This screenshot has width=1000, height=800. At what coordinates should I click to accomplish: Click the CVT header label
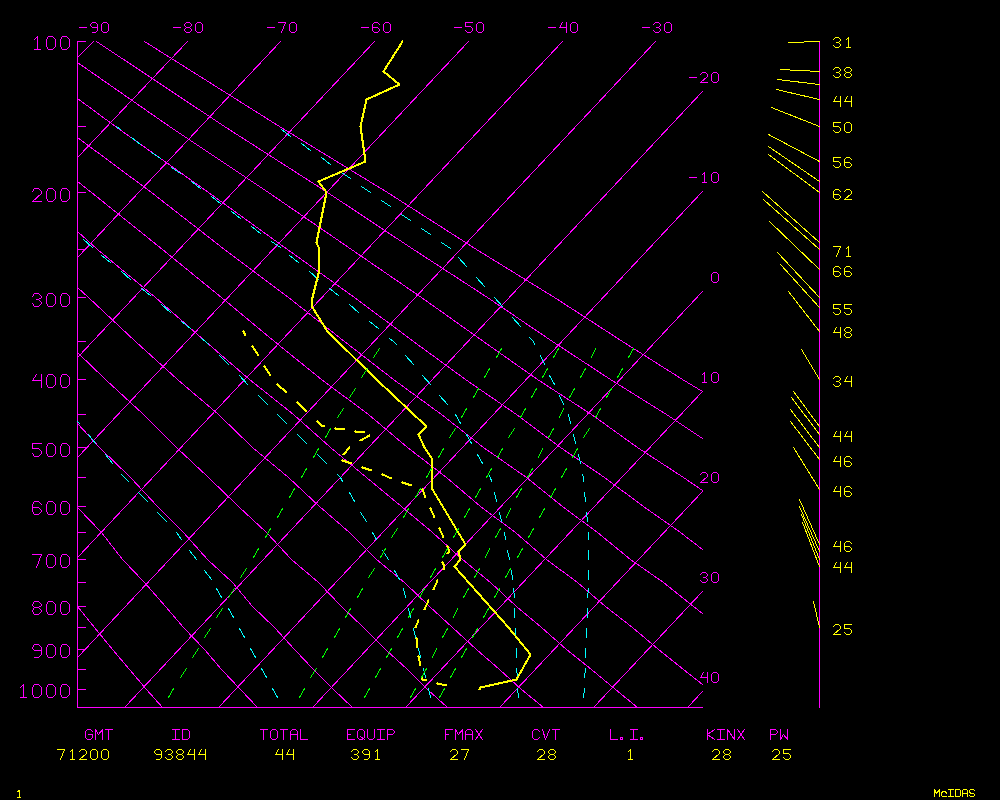546,735
